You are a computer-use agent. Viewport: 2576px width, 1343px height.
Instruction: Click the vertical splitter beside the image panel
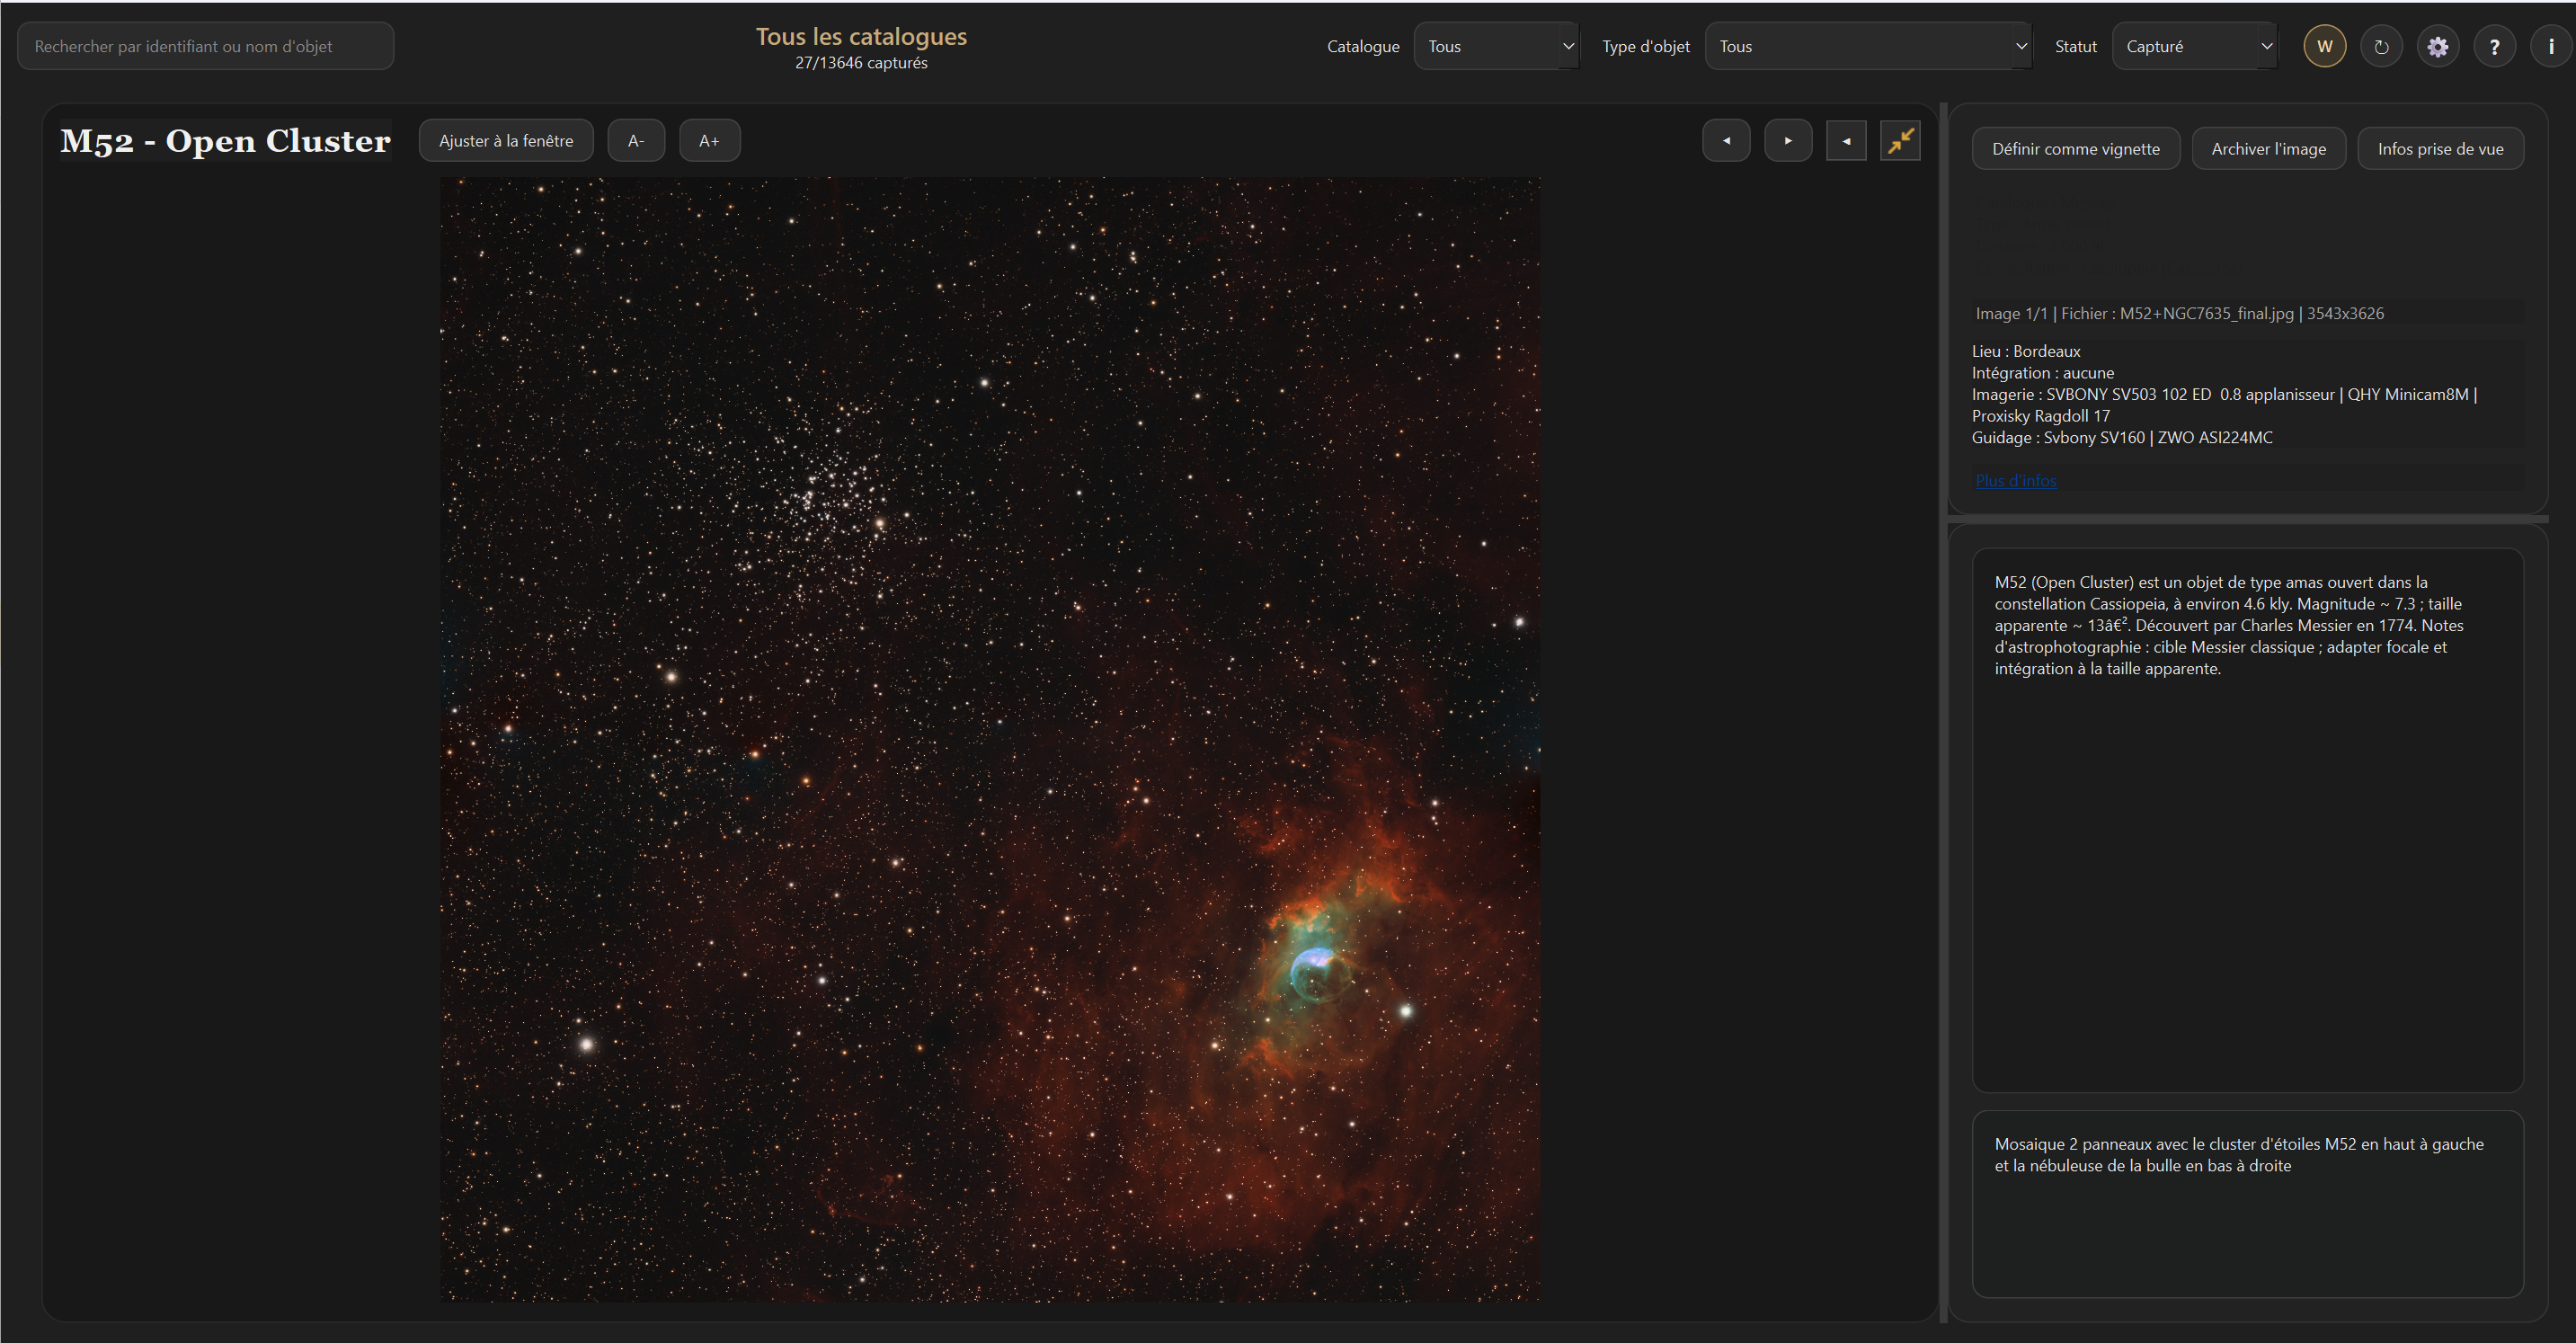pos(1943,712)
